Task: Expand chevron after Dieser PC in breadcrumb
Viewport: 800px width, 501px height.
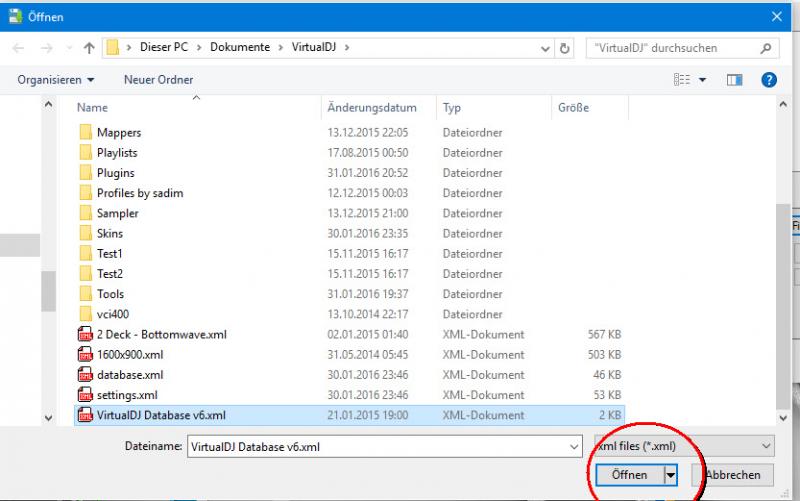Action: point(199,47)
